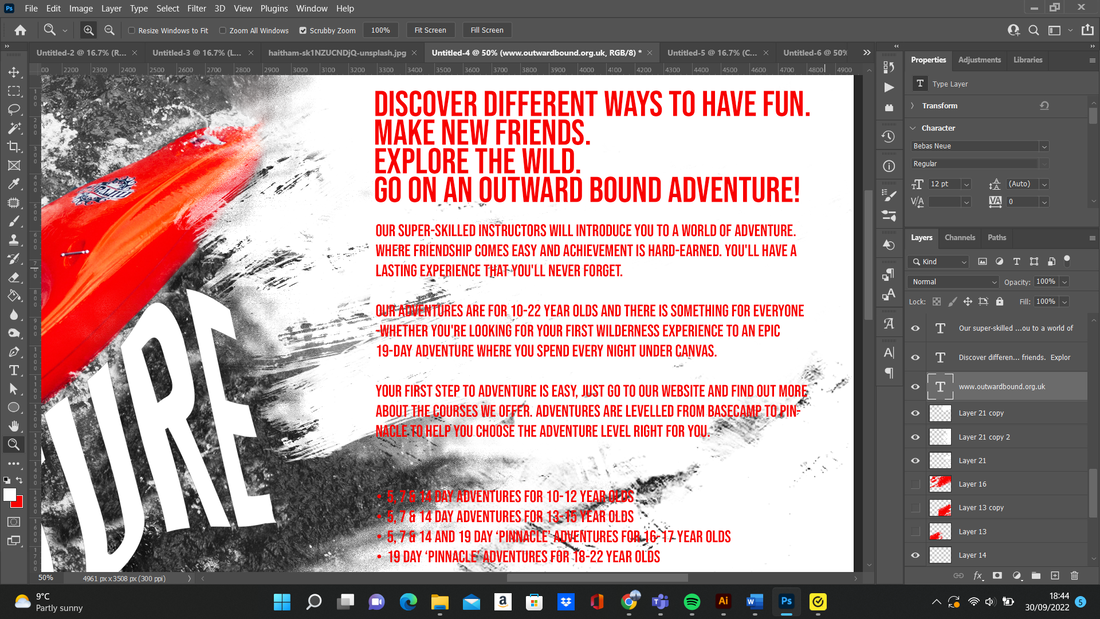Screen dimensions: 1100x619
Task: Hide Layer 21 copy 2
Action: coord(915,437)
